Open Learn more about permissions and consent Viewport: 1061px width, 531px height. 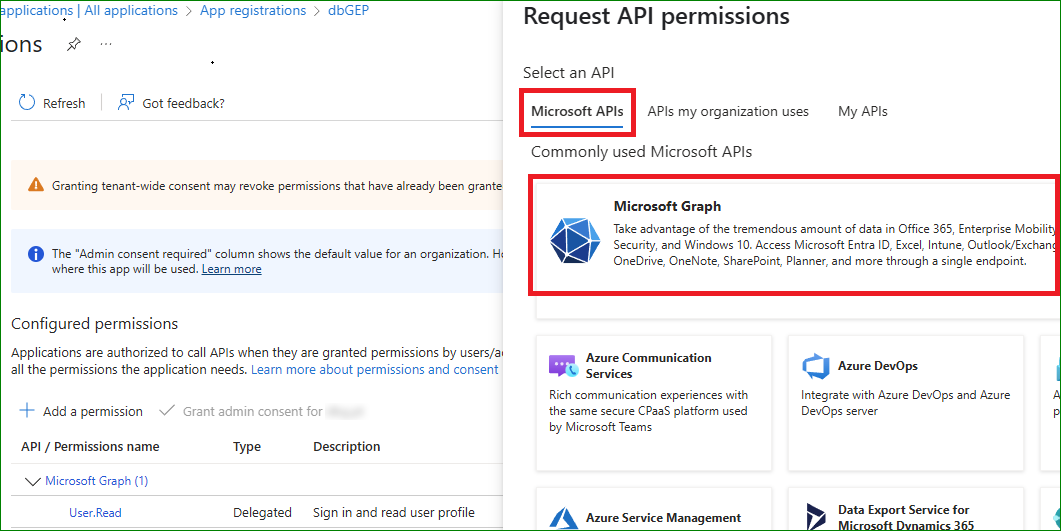point(374,370)
